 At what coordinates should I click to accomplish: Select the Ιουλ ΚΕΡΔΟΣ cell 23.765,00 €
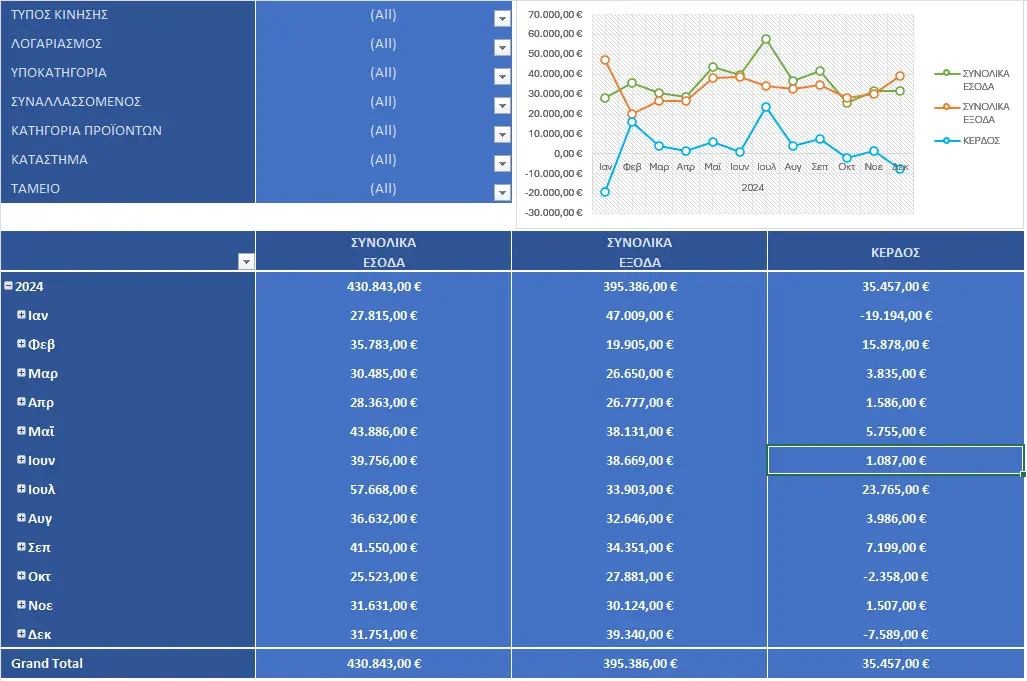coord(895,489)
